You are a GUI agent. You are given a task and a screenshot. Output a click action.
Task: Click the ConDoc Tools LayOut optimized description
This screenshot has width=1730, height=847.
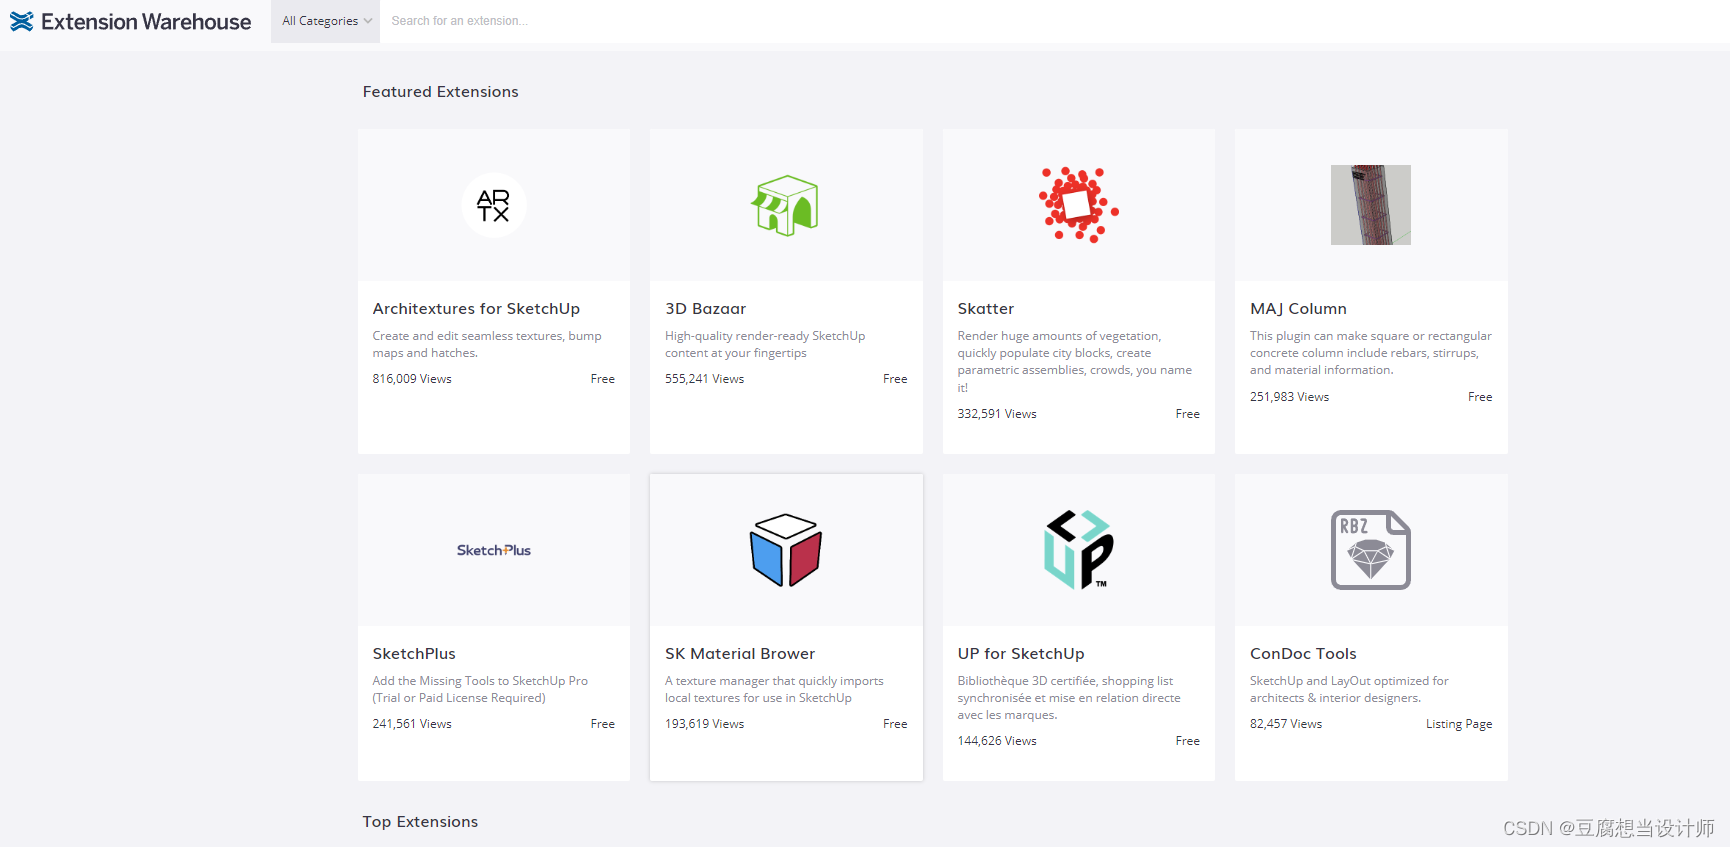(x=1349, y=690)
